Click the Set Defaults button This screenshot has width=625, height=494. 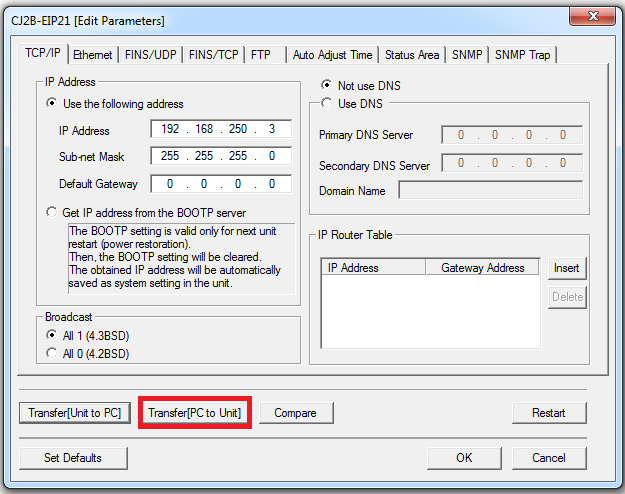coord(73,458)
